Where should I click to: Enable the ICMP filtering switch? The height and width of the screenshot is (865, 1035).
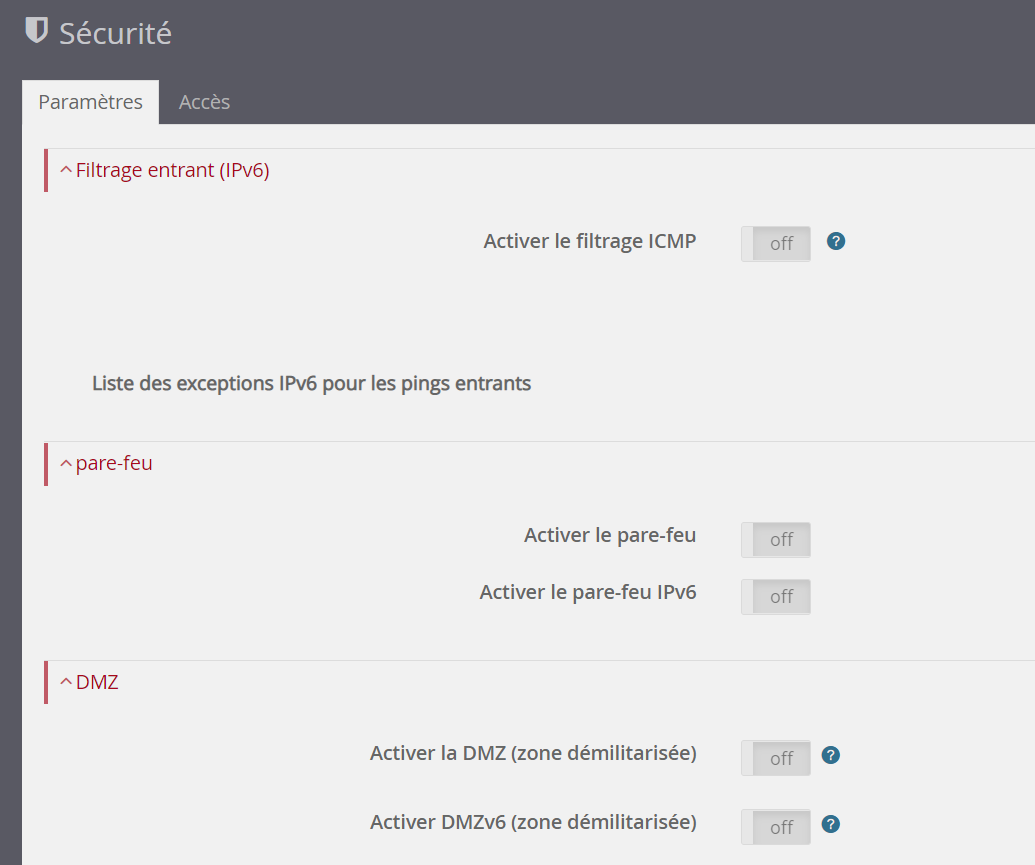(776, 243)
